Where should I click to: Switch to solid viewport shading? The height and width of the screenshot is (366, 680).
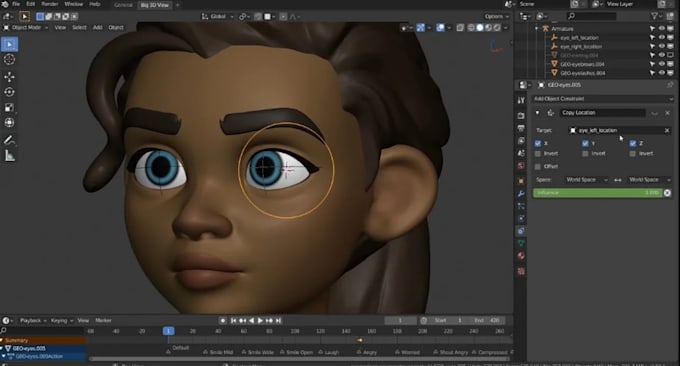coord(480,28)
